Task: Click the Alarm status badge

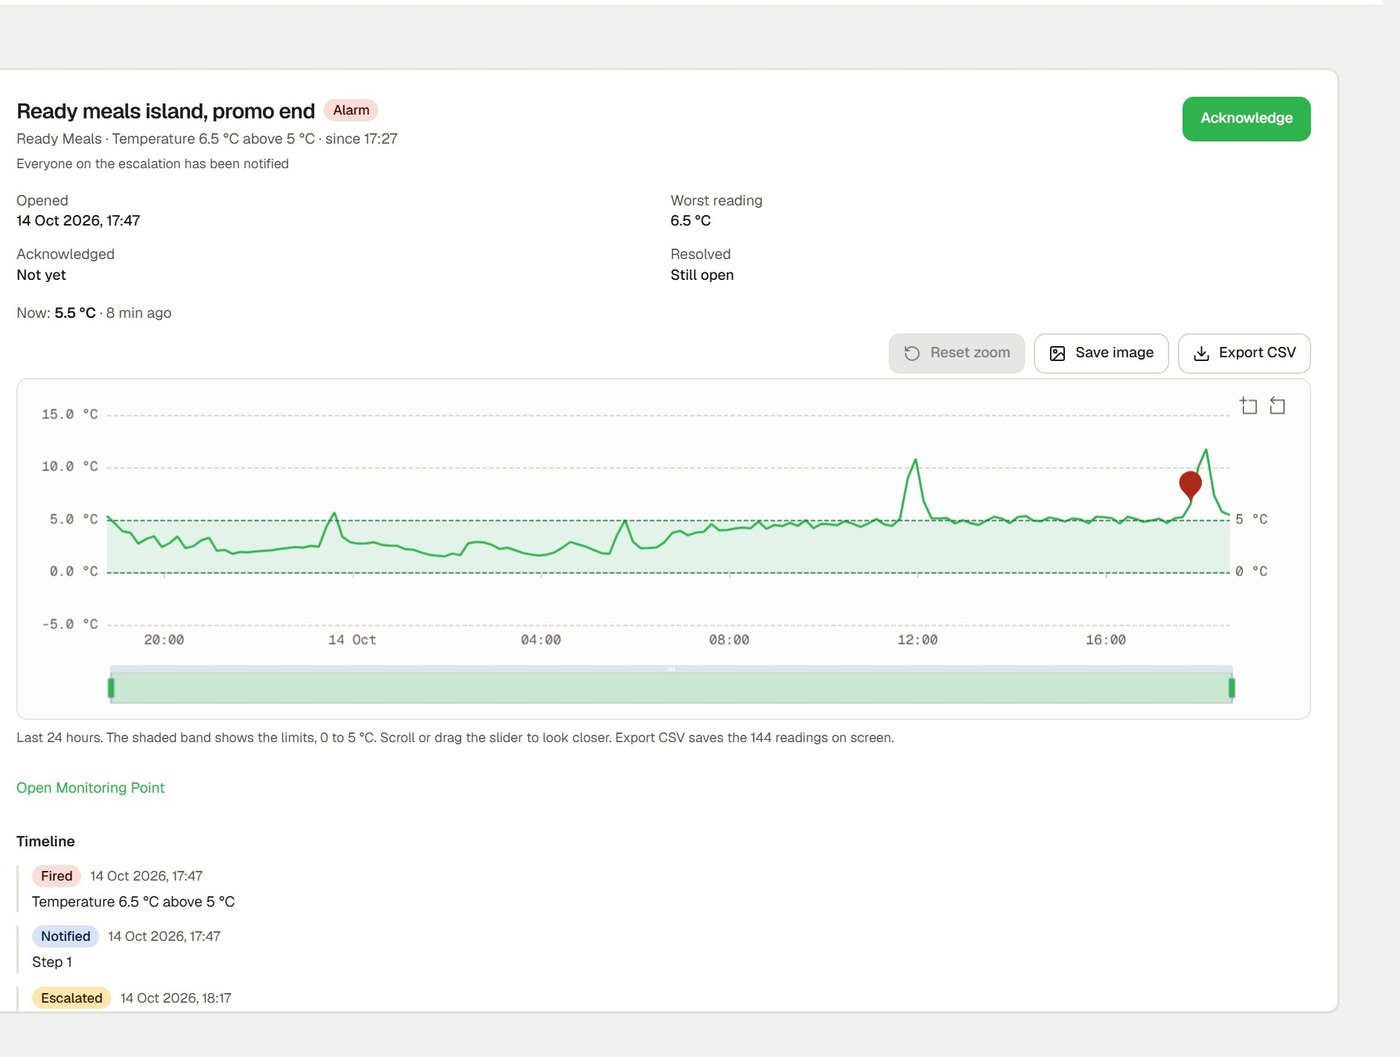Action: tap(351, 110)
